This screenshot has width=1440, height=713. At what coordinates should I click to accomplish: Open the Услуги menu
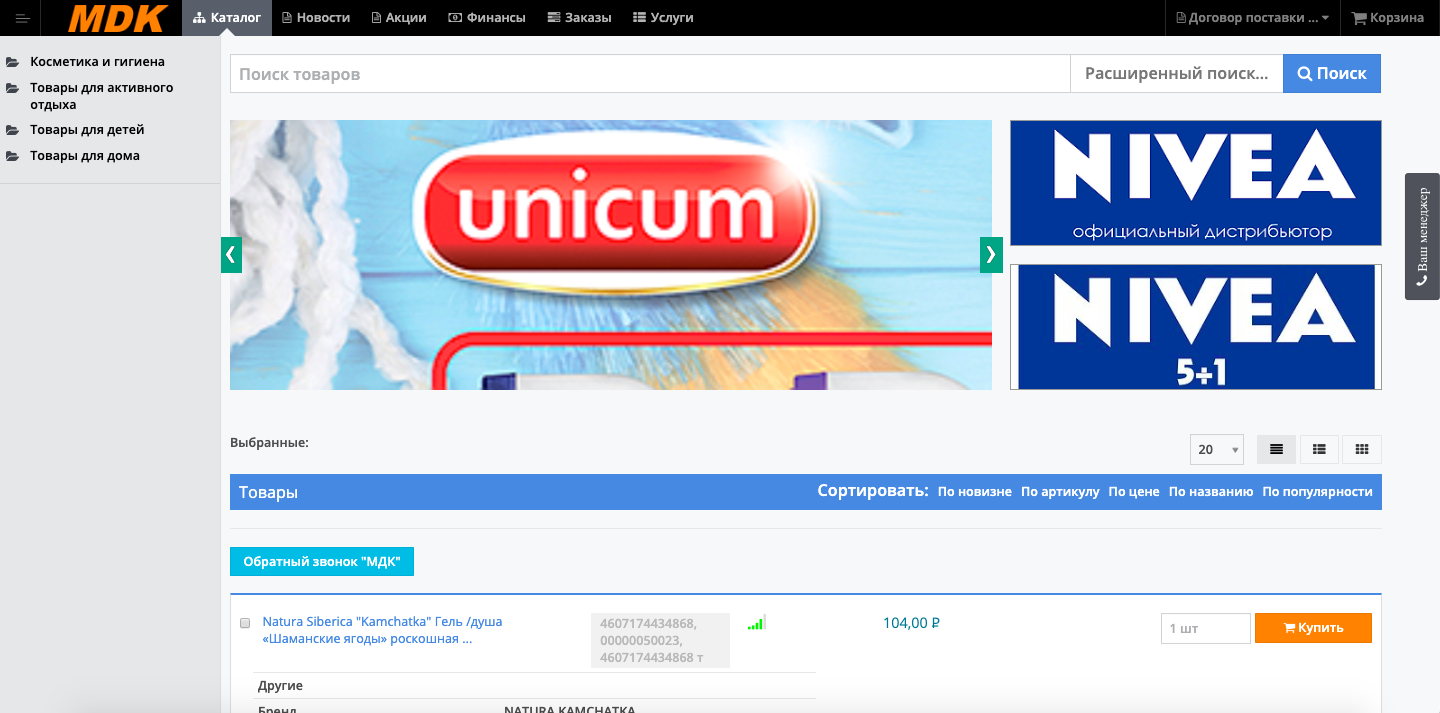[x=663, y=18]
